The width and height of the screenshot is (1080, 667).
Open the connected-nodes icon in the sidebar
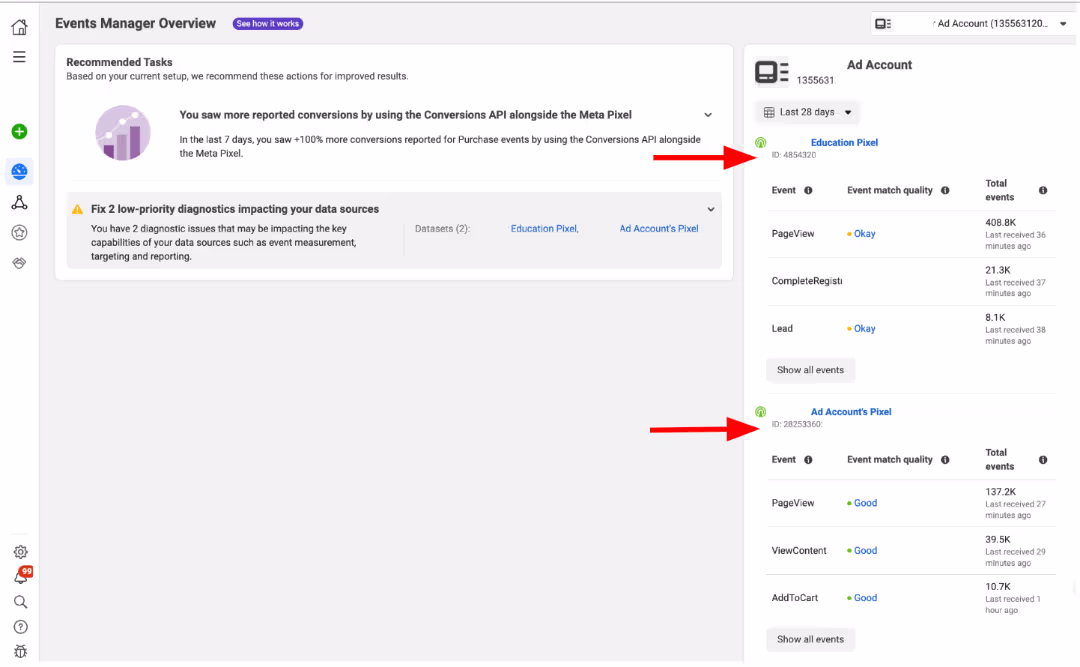[19, 201]
